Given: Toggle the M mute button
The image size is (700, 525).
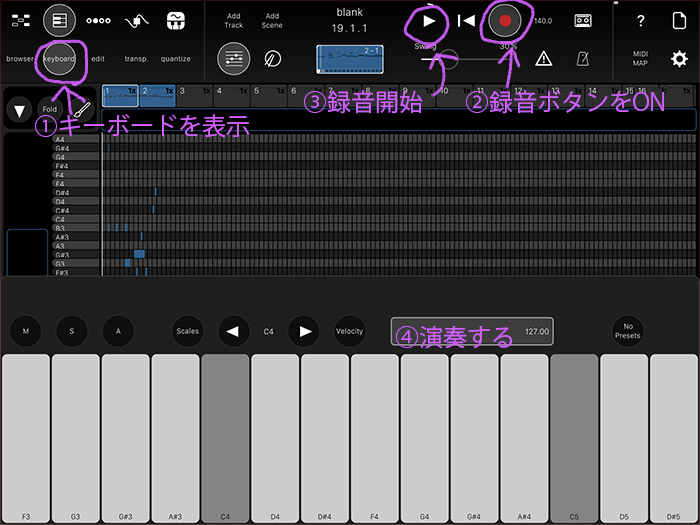Looking at the screenshot, I should coord(25,331).
